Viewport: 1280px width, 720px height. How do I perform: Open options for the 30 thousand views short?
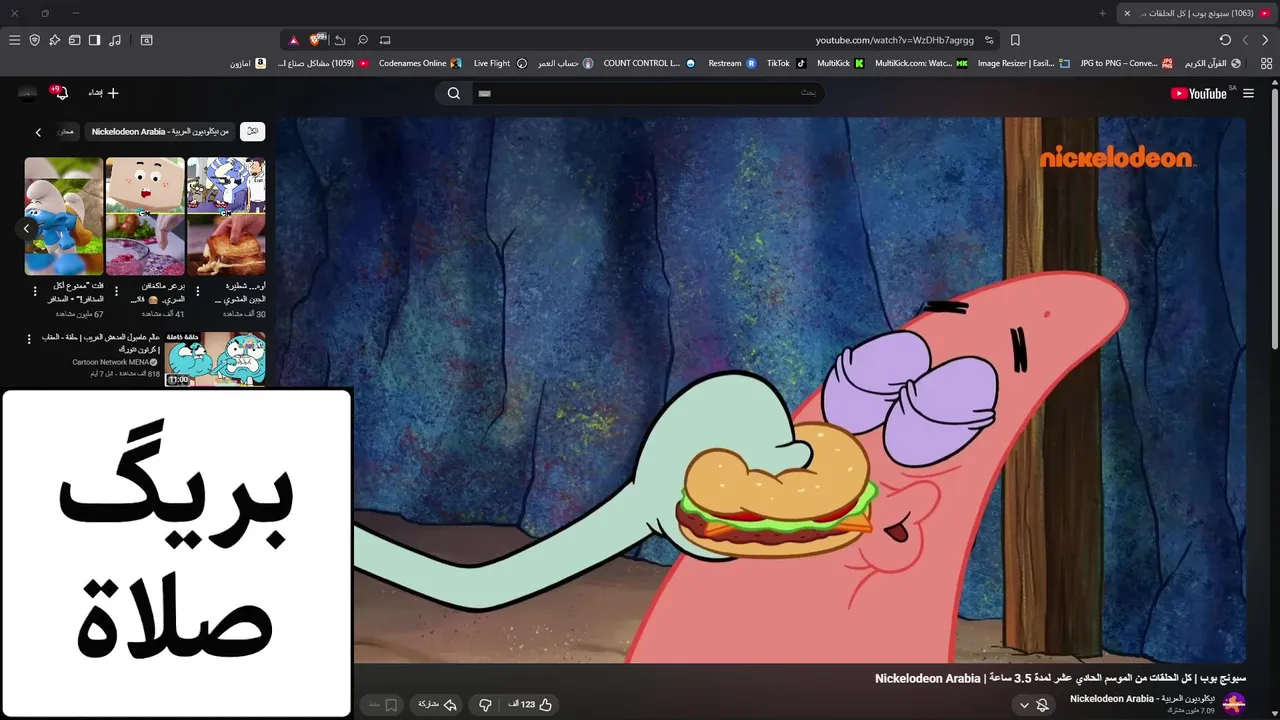[x=197, y=292]
